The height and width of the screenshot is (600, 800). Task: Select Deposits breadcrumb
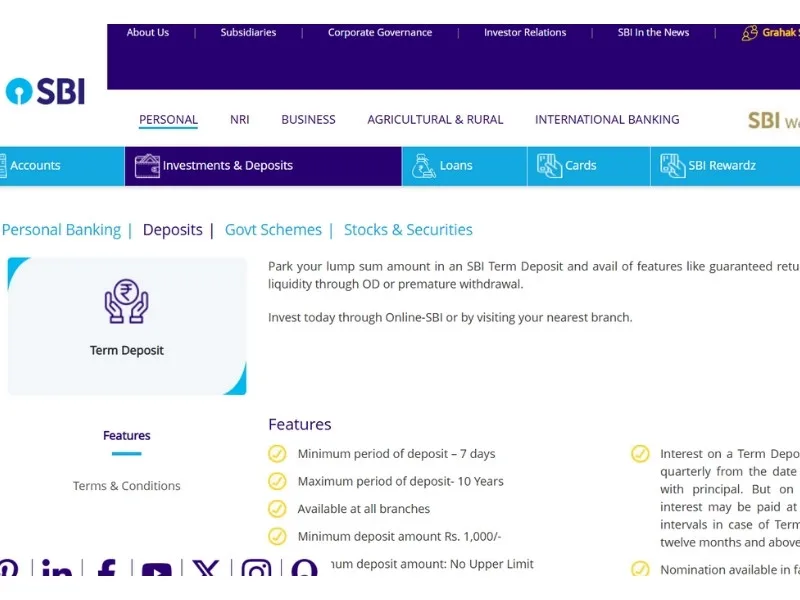coord(172,230)
